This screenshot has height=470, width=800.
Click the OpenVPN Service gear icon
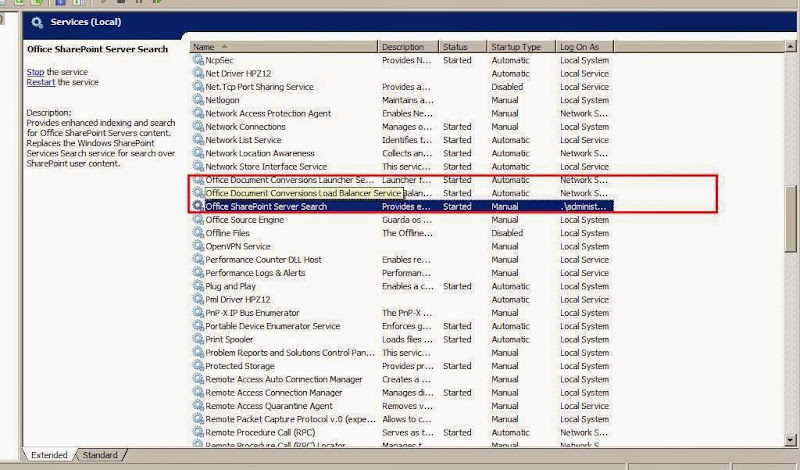pyautogui.click(x=197, y=245)
